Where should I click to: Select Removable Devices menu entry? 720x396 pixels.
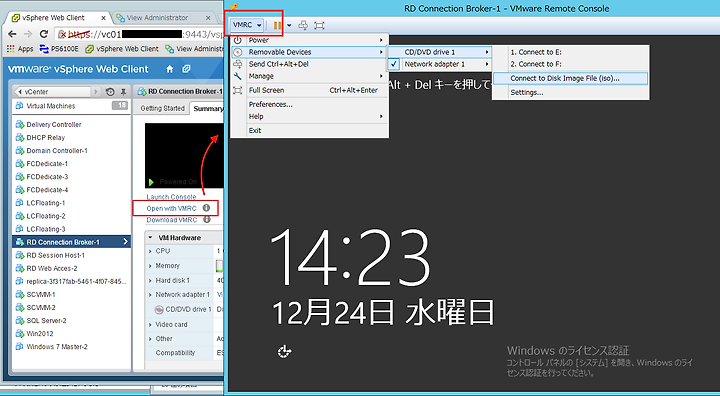point(309,52)
